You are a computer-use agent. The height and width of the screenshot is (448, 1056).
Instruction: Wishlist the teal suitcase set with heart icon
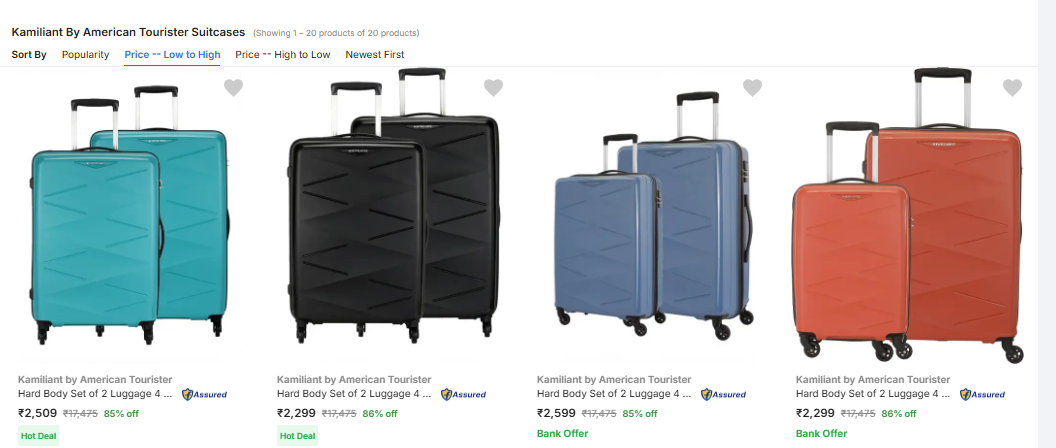233,88
